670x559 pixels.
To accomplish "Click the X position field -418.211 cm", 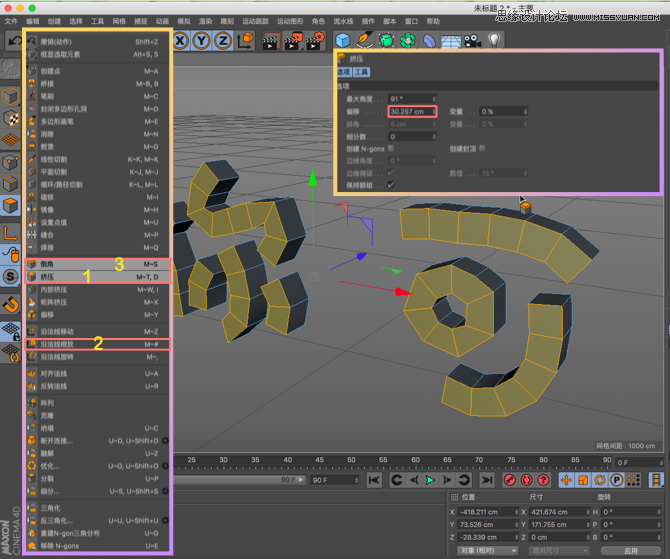I will pos(488,512).
